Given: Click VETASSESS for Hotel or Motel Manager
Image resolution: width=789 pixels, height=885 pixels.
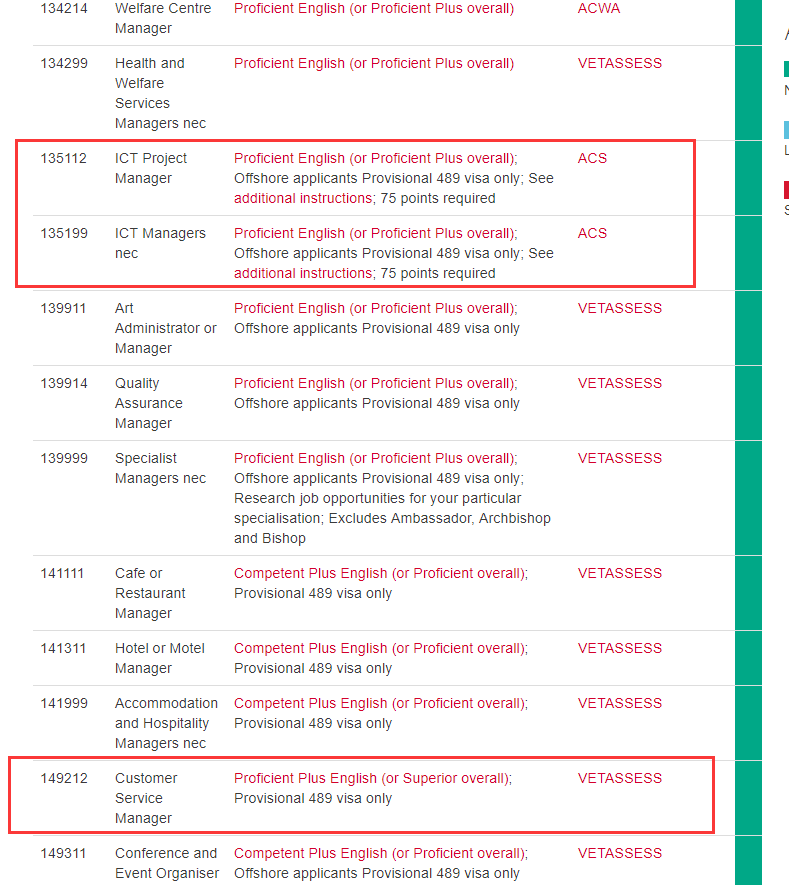Looking at the screenshot, I should click(619, 648).
